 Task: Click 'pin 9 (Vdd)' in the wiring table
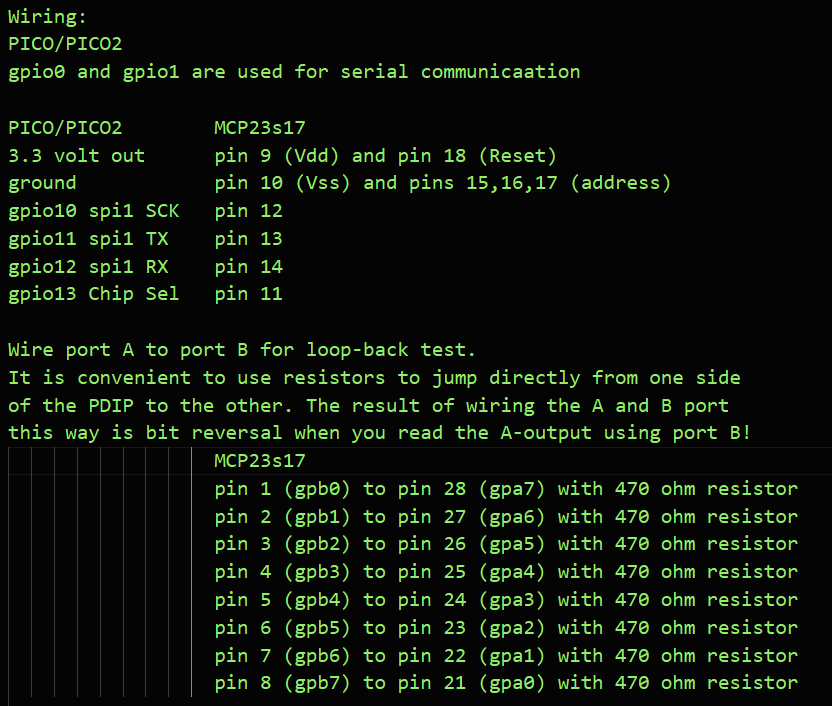(276, 156)
